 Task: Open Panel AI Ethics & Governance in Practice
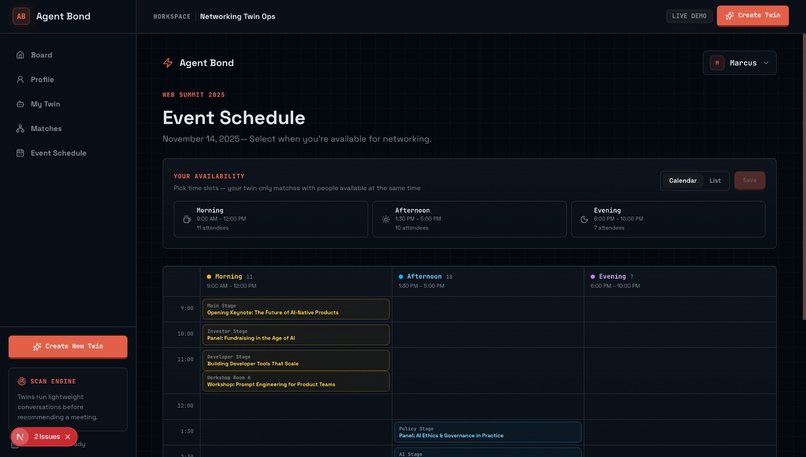click(488, 432)
